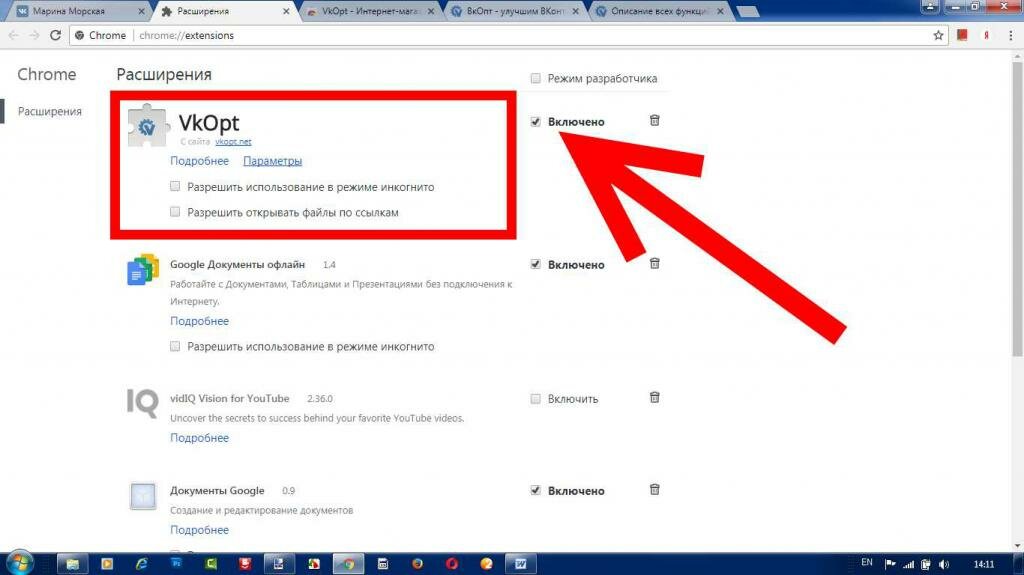Enable Режим разработчика checkbox
1024x575 pixels.
coord(536,78)
